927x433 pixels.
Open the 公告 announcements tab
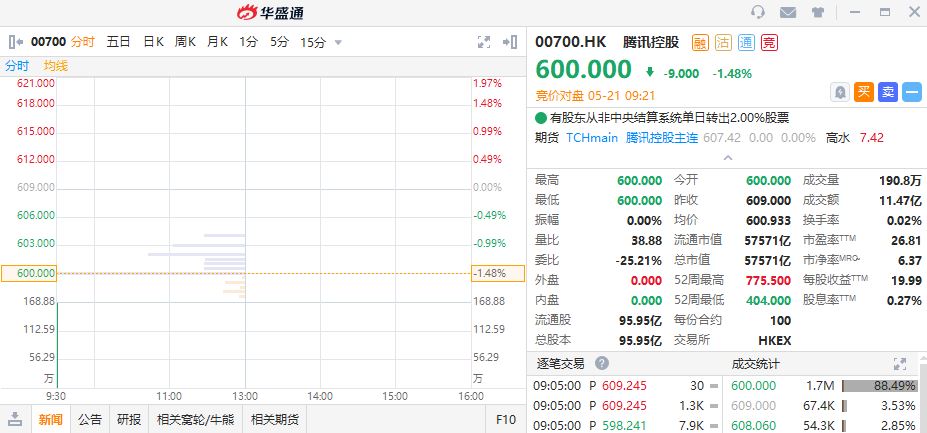click(x=90, y=419)
